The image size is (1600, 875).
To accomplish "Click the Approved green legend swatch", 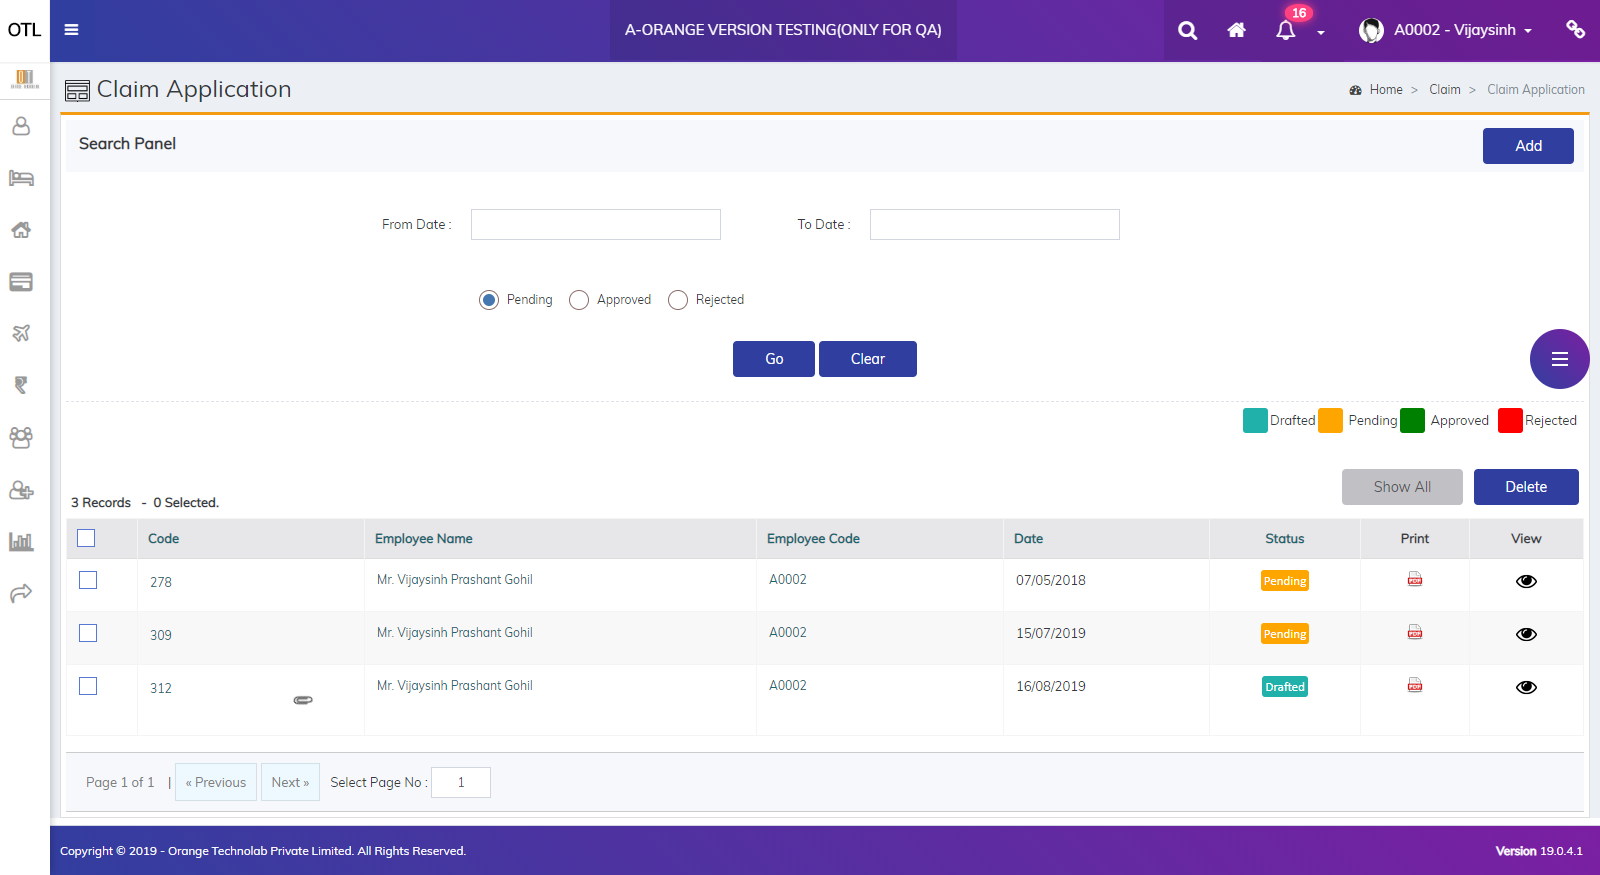I will [1412, 421].
